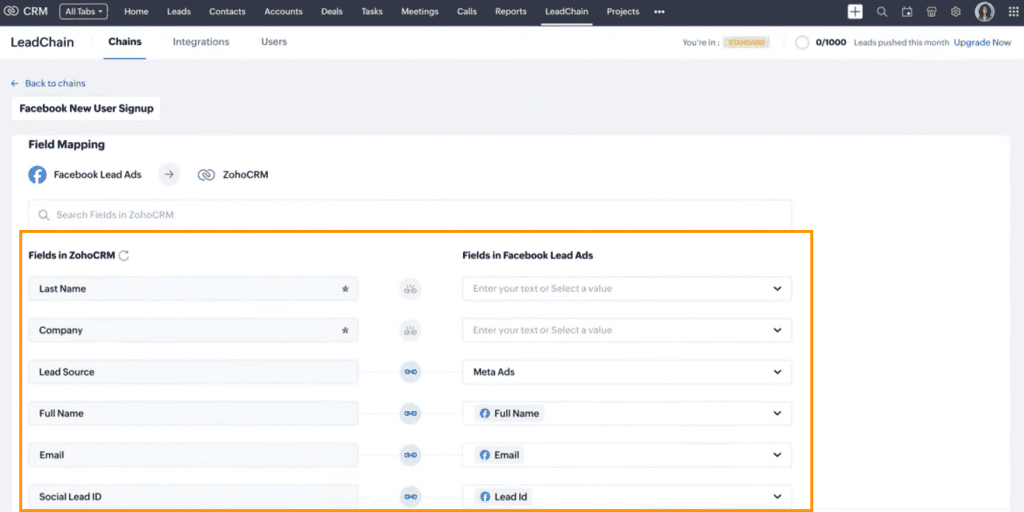The height and width of the screenshot is (512, 1024).
Task: Switch to the Integrations tab
Action: [201, 42]
